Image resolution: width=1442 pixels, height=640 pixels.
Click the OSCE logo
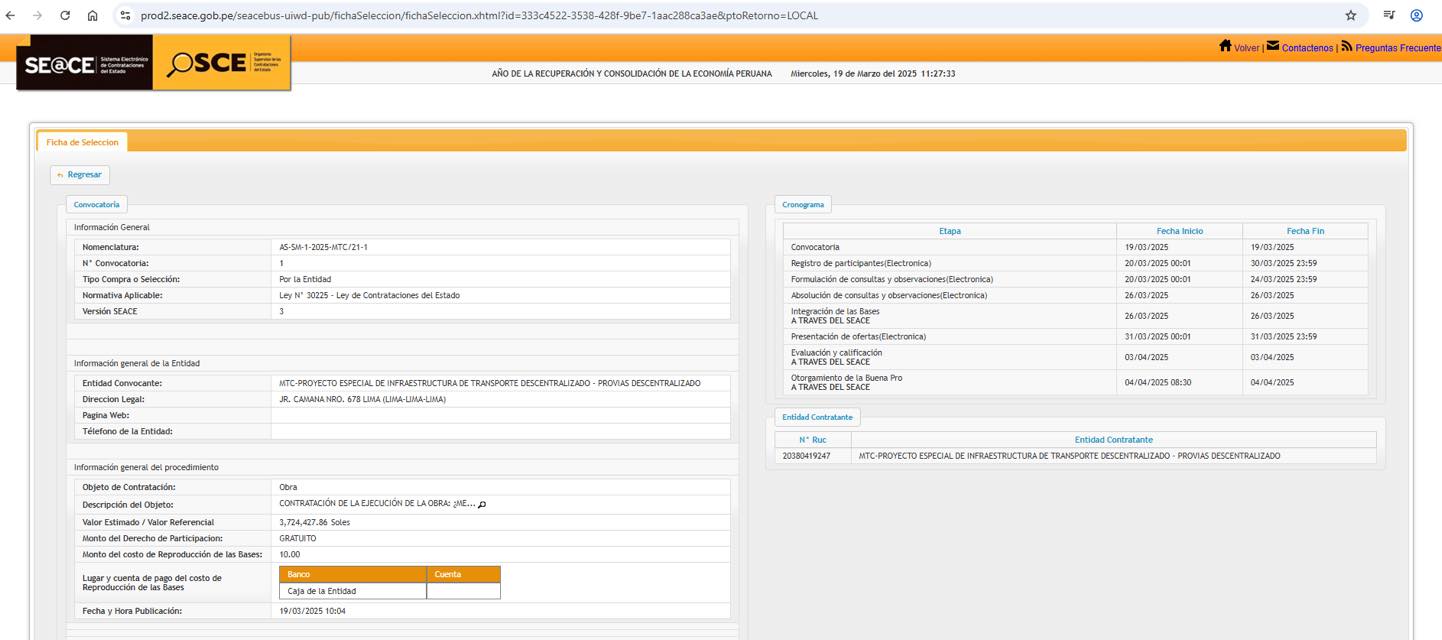coord(222,63)
